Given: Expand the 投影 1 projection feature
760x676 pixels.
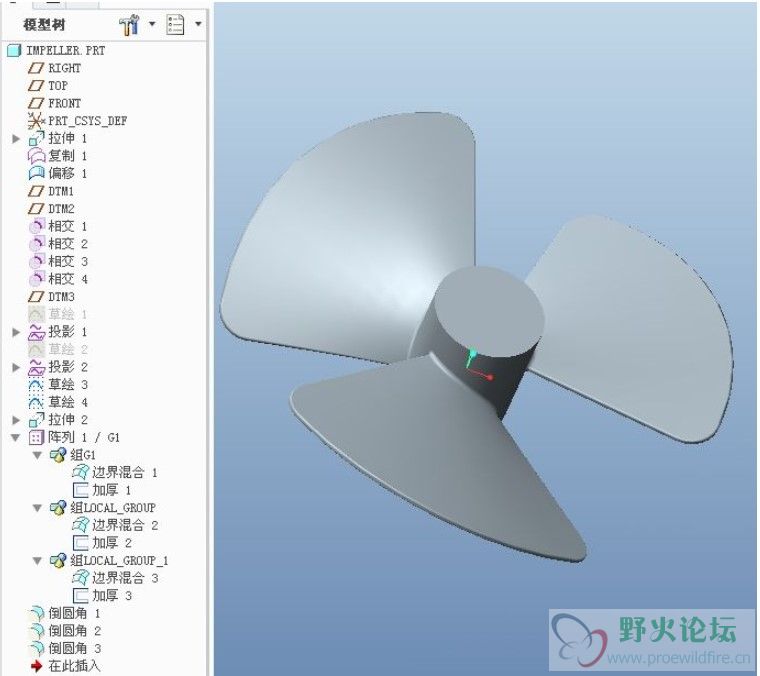Looking at the screenshot, I should pos(16,332).
